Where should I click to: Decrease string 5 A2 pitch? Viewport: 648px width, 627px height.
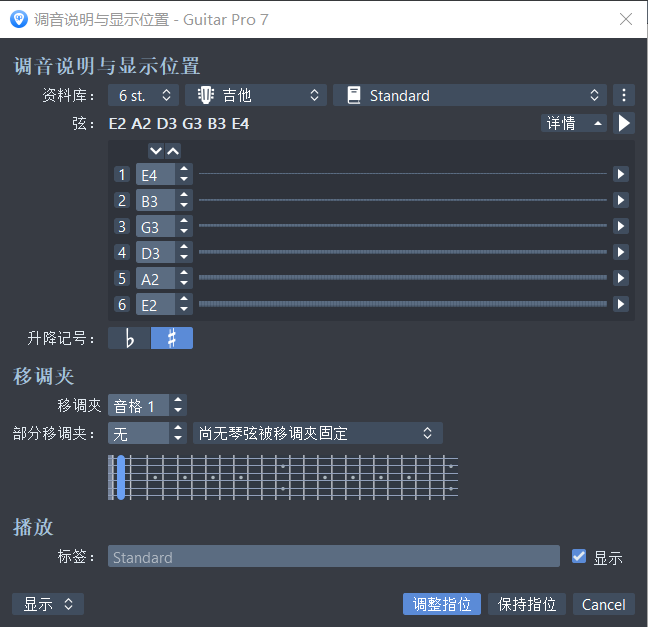[184, 284]
